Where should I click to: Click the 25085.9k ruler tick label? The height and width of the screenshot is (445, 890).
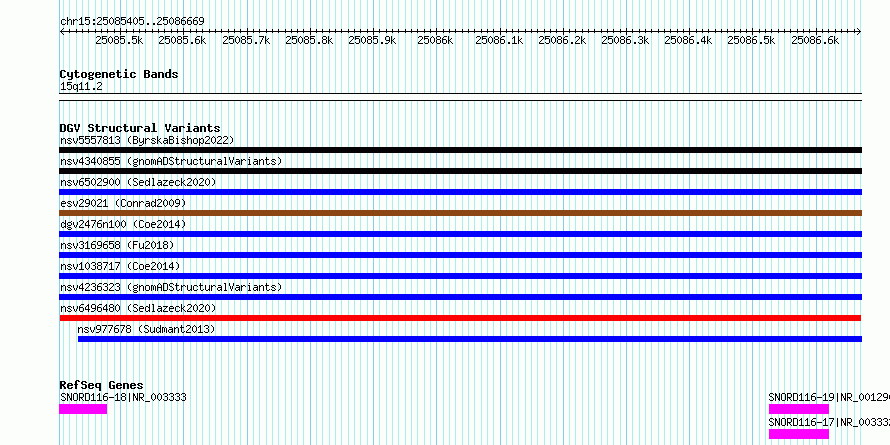[372, 40]
